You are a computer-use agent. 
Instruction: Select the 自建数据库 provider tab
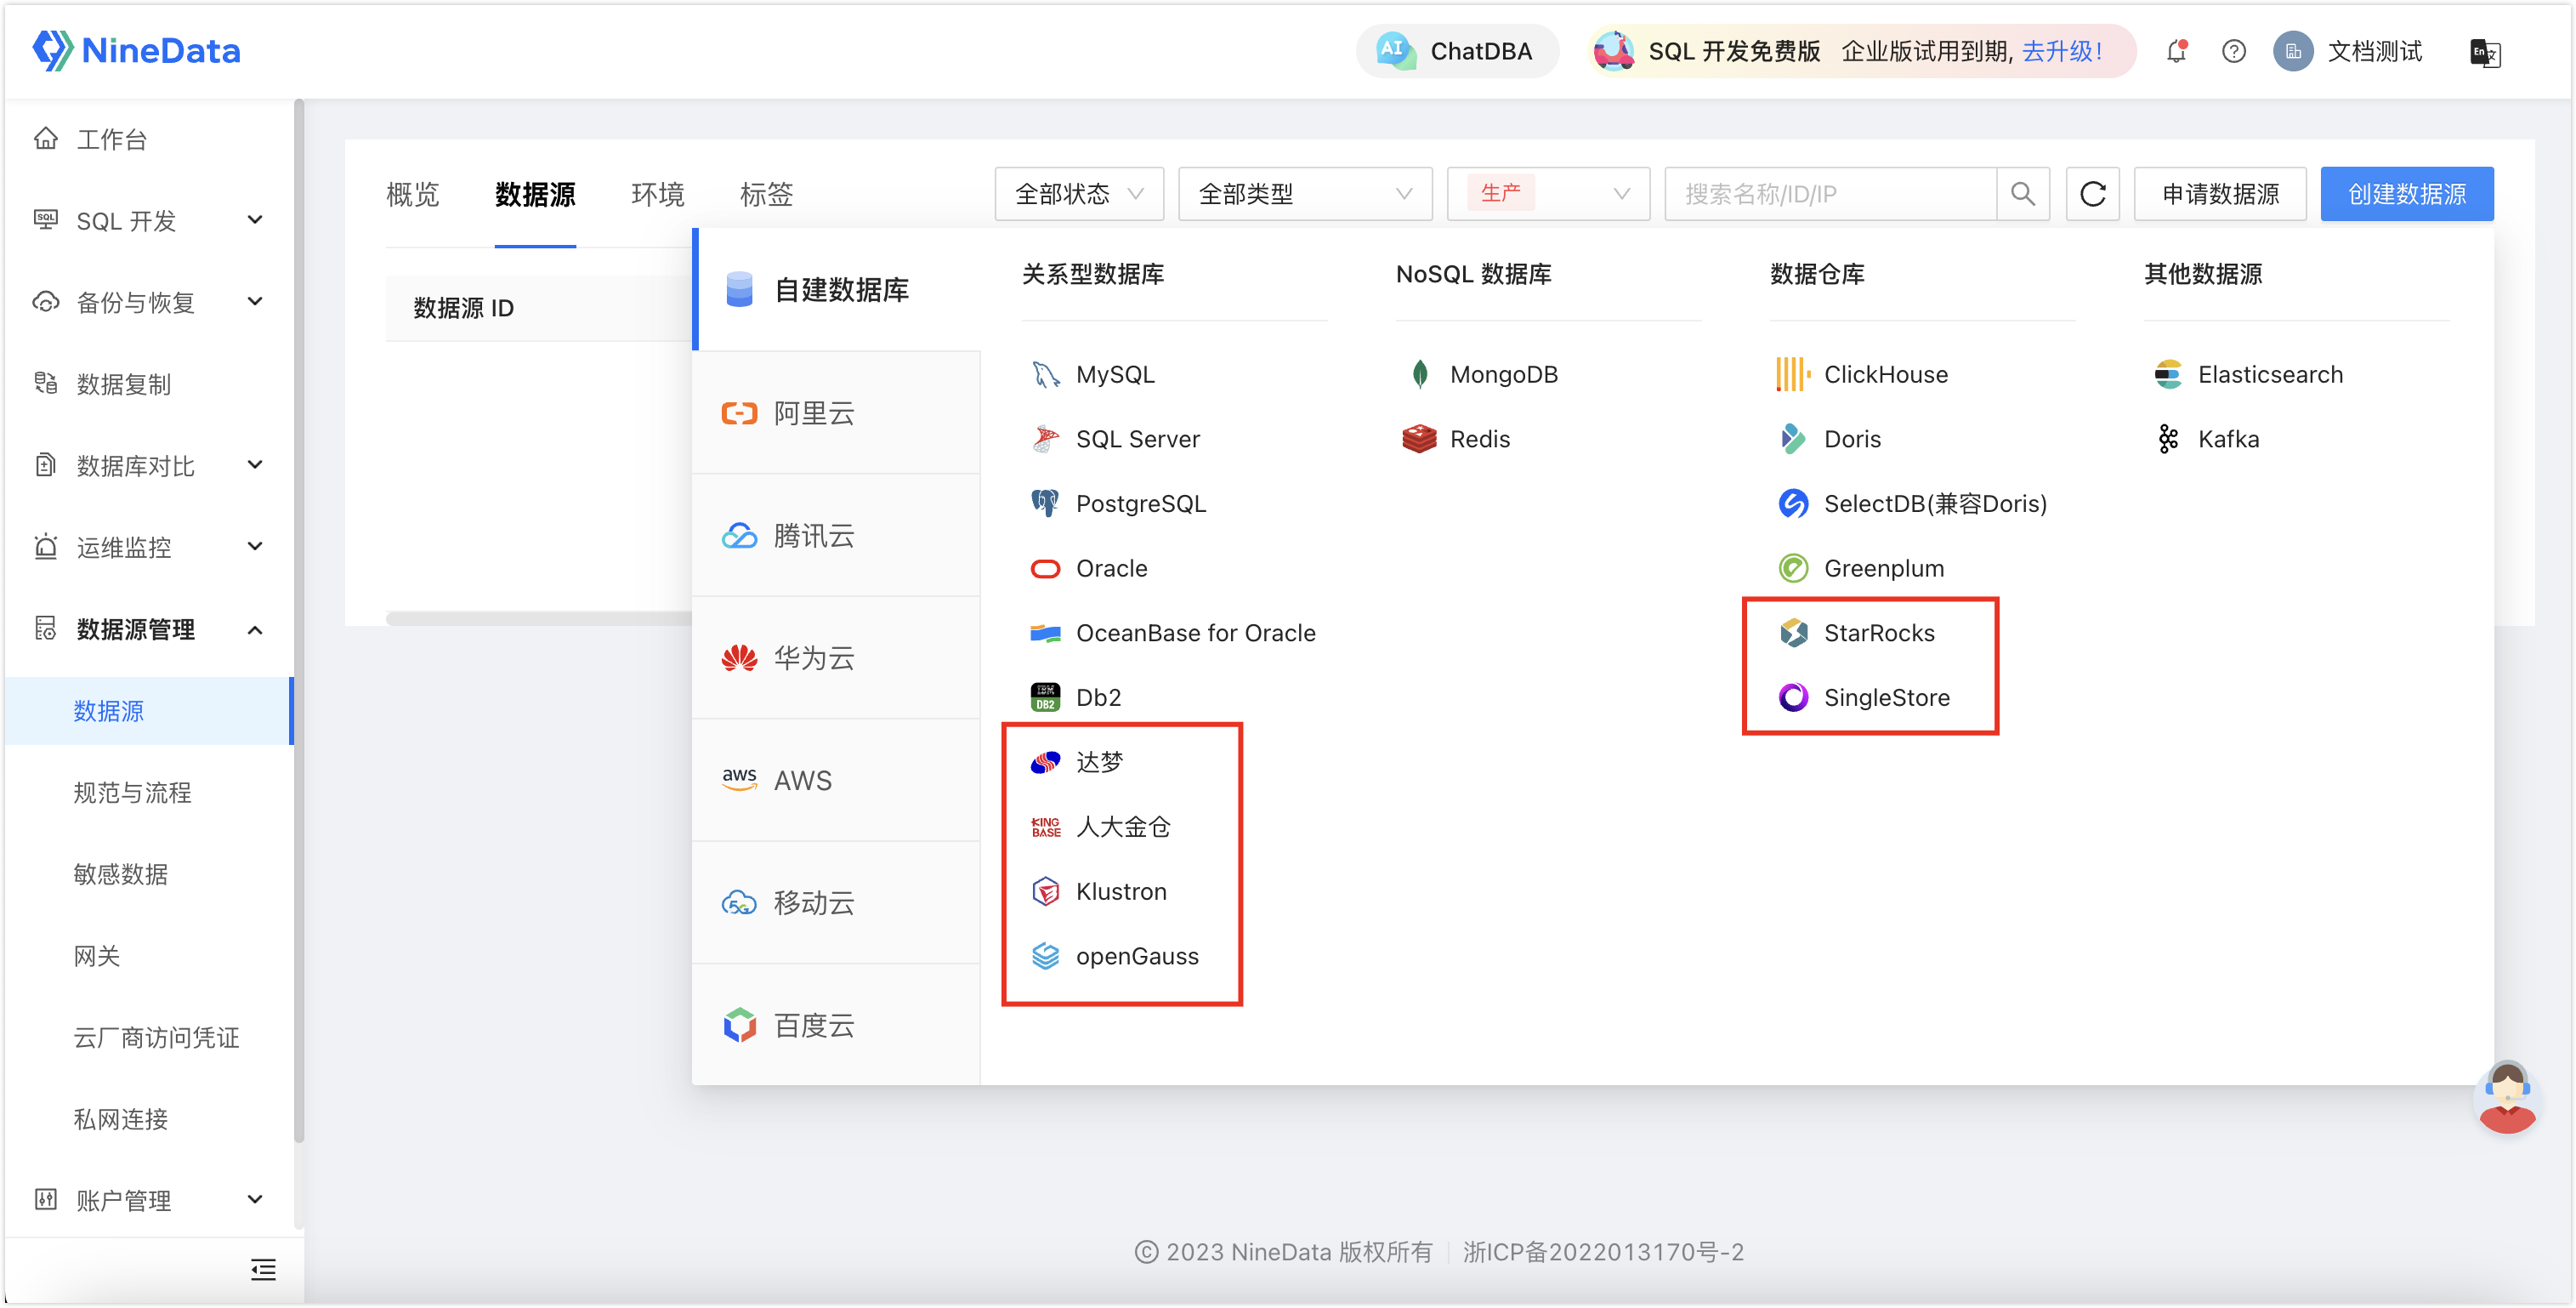point(837,290)
